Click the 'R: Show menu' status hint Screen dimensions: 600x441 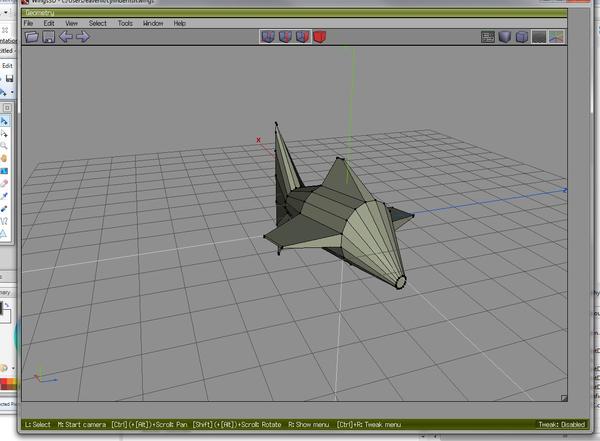[308, 425]
